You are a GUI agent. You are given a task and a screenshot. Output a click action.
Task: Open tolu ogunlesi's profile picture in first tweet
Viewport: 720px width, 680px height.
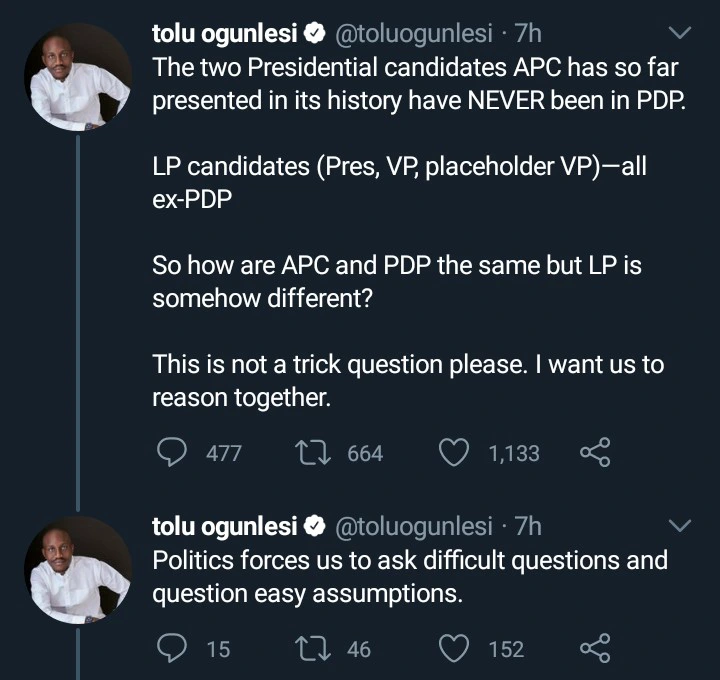[78, 78]
